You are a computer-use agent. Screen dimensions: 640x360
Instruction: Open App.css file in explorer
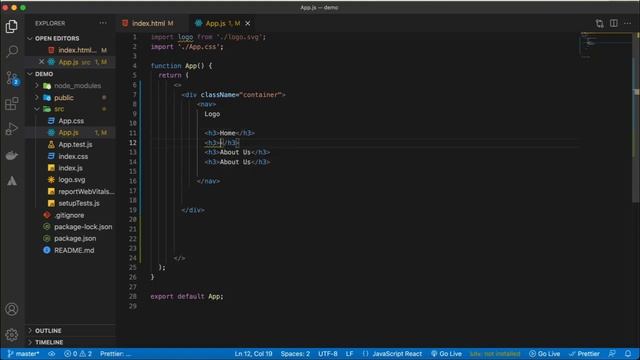pyautogui.click(x=71, y=121)
